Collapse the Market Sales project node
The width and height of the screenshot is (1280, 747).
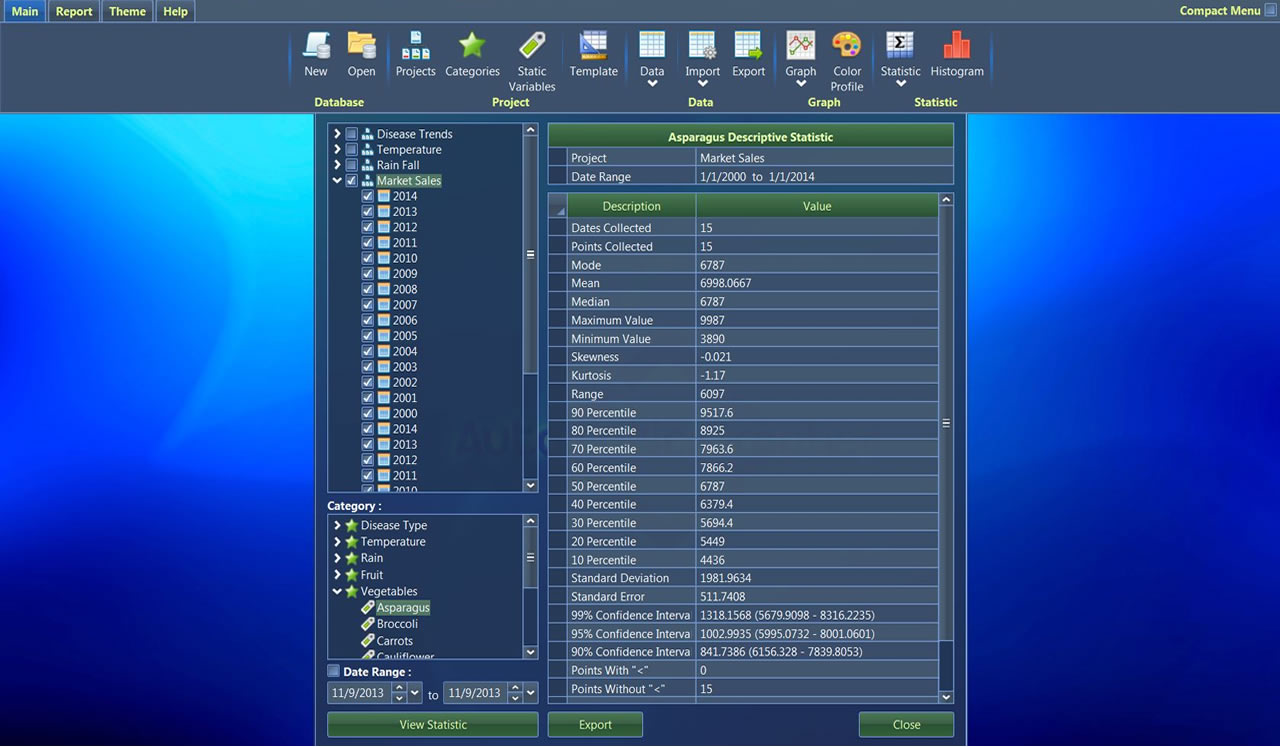[337, 181]
